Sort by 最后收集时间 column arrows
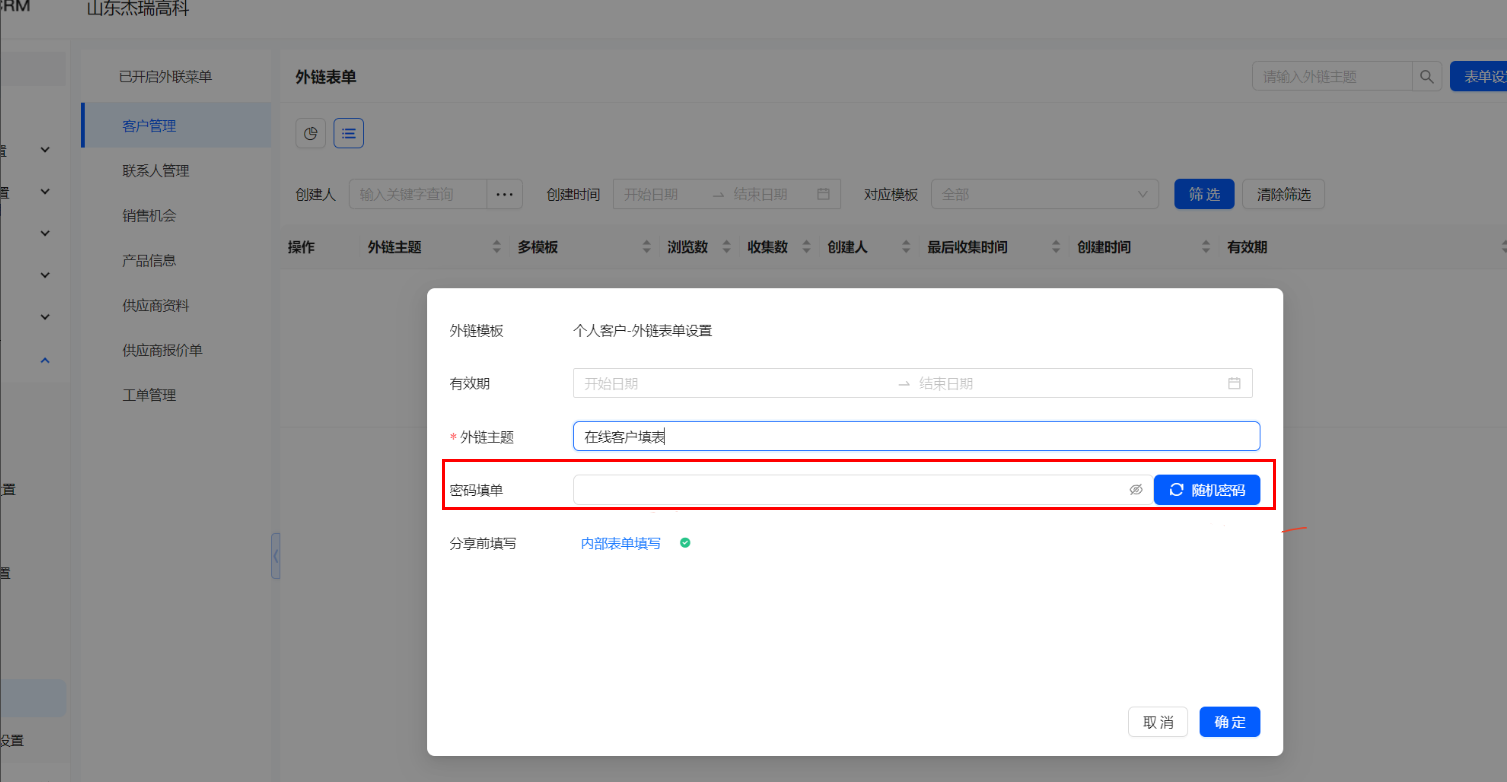This screenshot has width=1507, height=782. pyautogui.click(x=1056, y=247)
